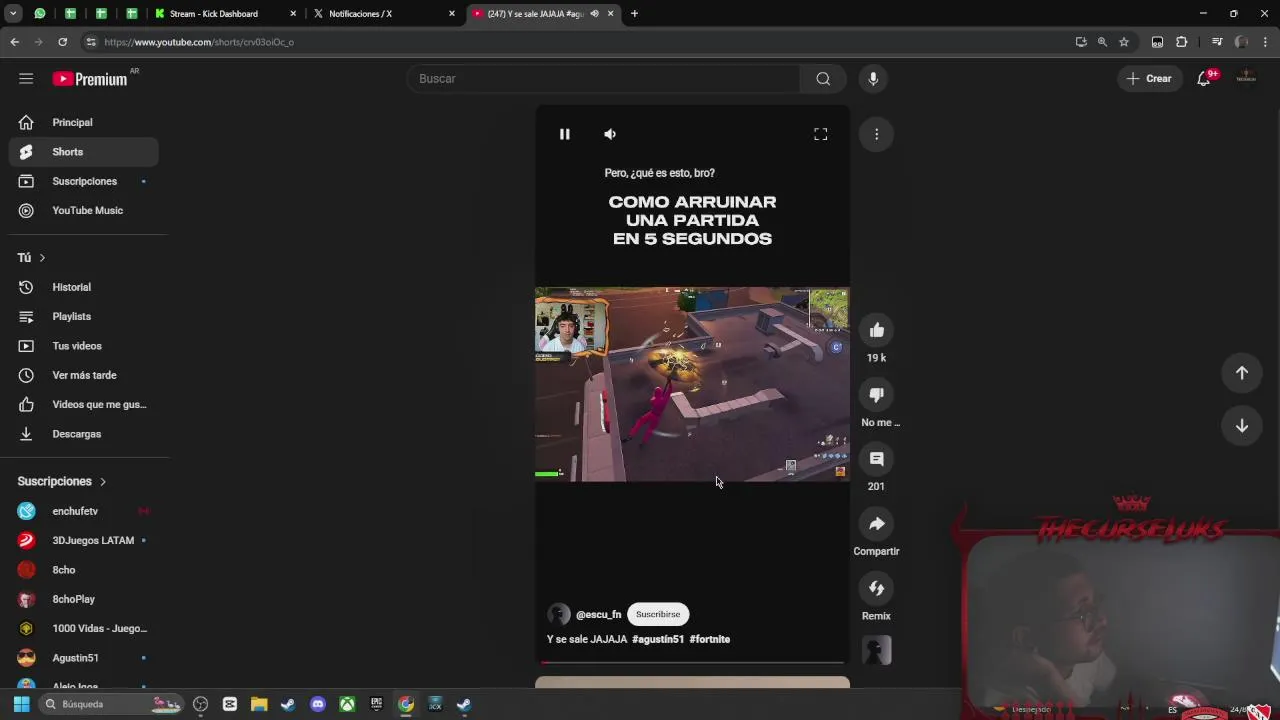
Task: Open 3DJuegos LATAM channel subscription
Action: point(84,540)
